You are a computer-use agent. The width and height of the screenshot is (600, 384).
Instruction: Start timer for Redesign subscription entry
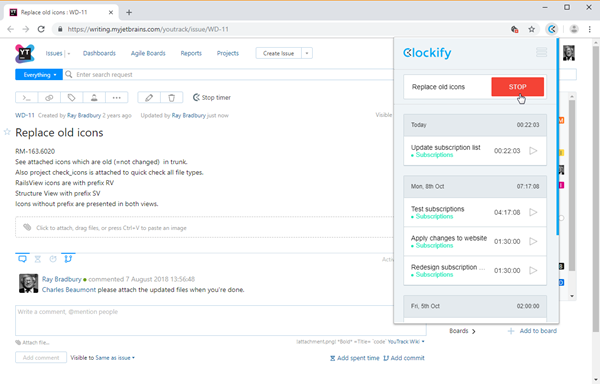(x=533, y=270)
